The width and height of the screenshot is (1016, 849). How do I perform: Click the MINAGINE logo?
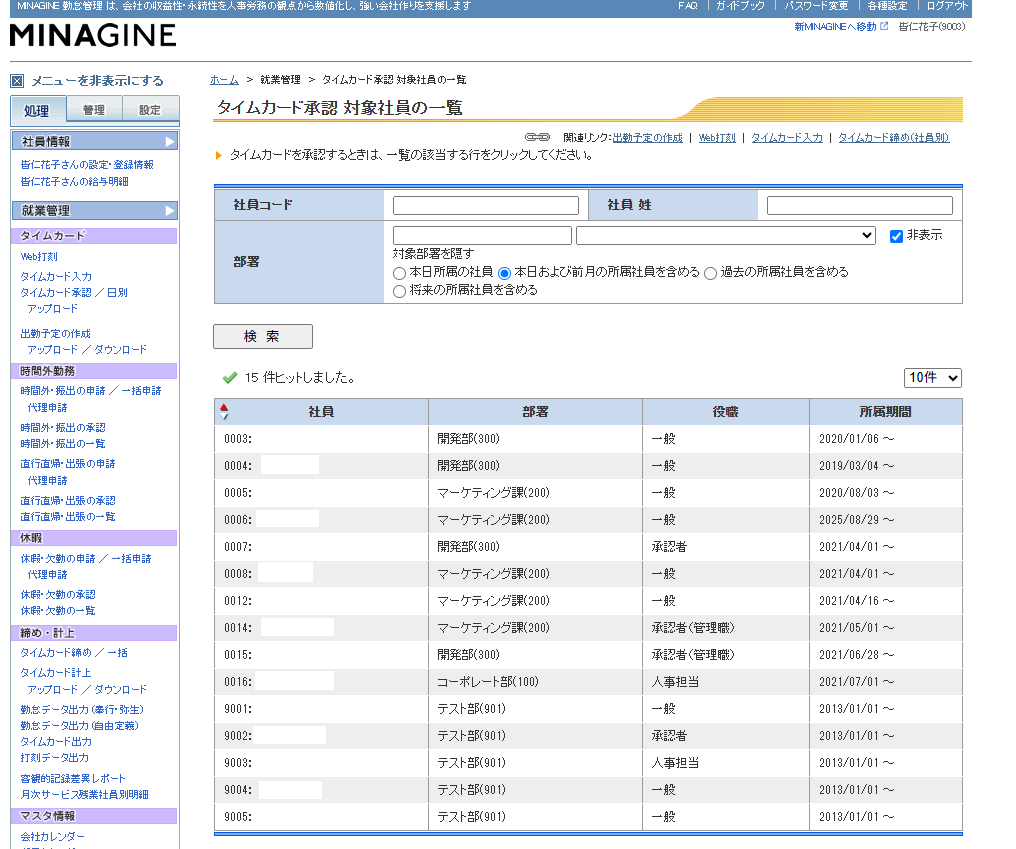(x=93, y=36)
